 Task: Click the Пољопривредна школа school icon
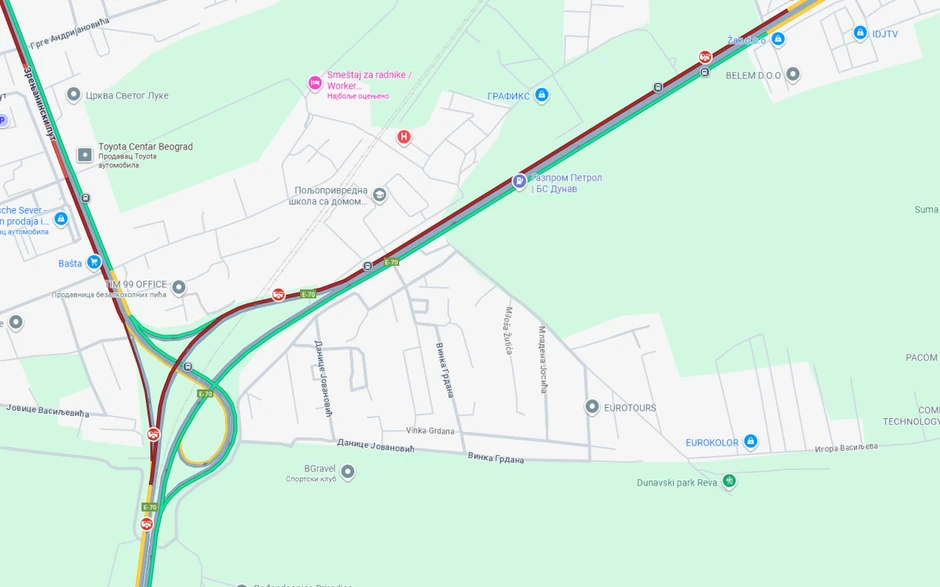pos(379,195)
